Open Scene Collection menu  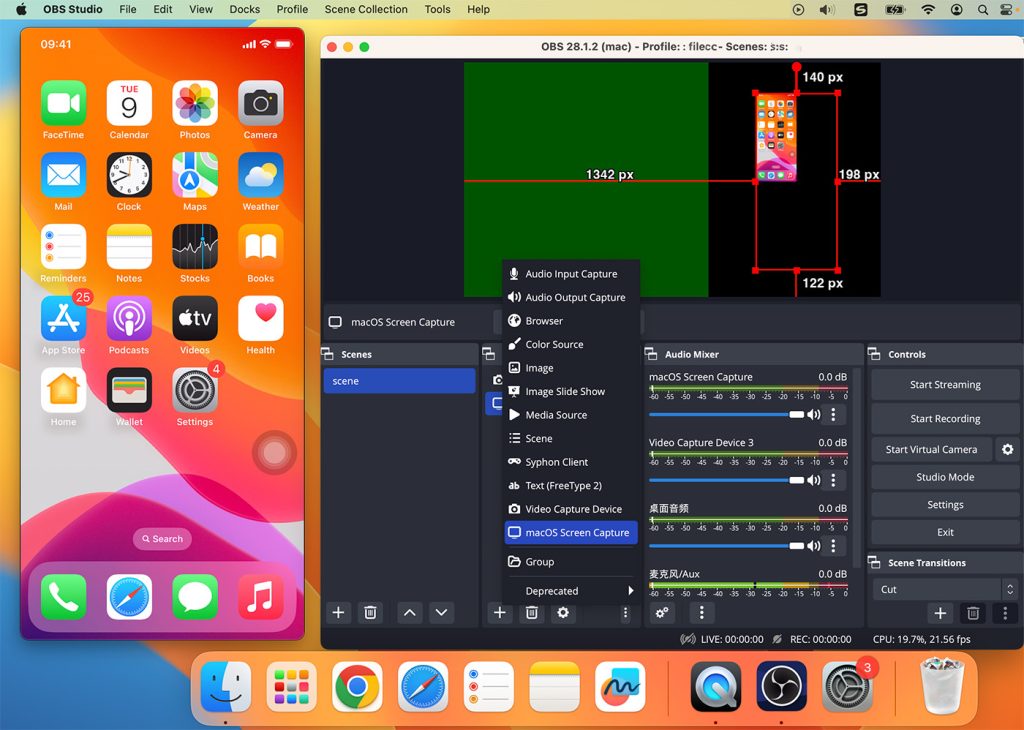coord(366,9)
